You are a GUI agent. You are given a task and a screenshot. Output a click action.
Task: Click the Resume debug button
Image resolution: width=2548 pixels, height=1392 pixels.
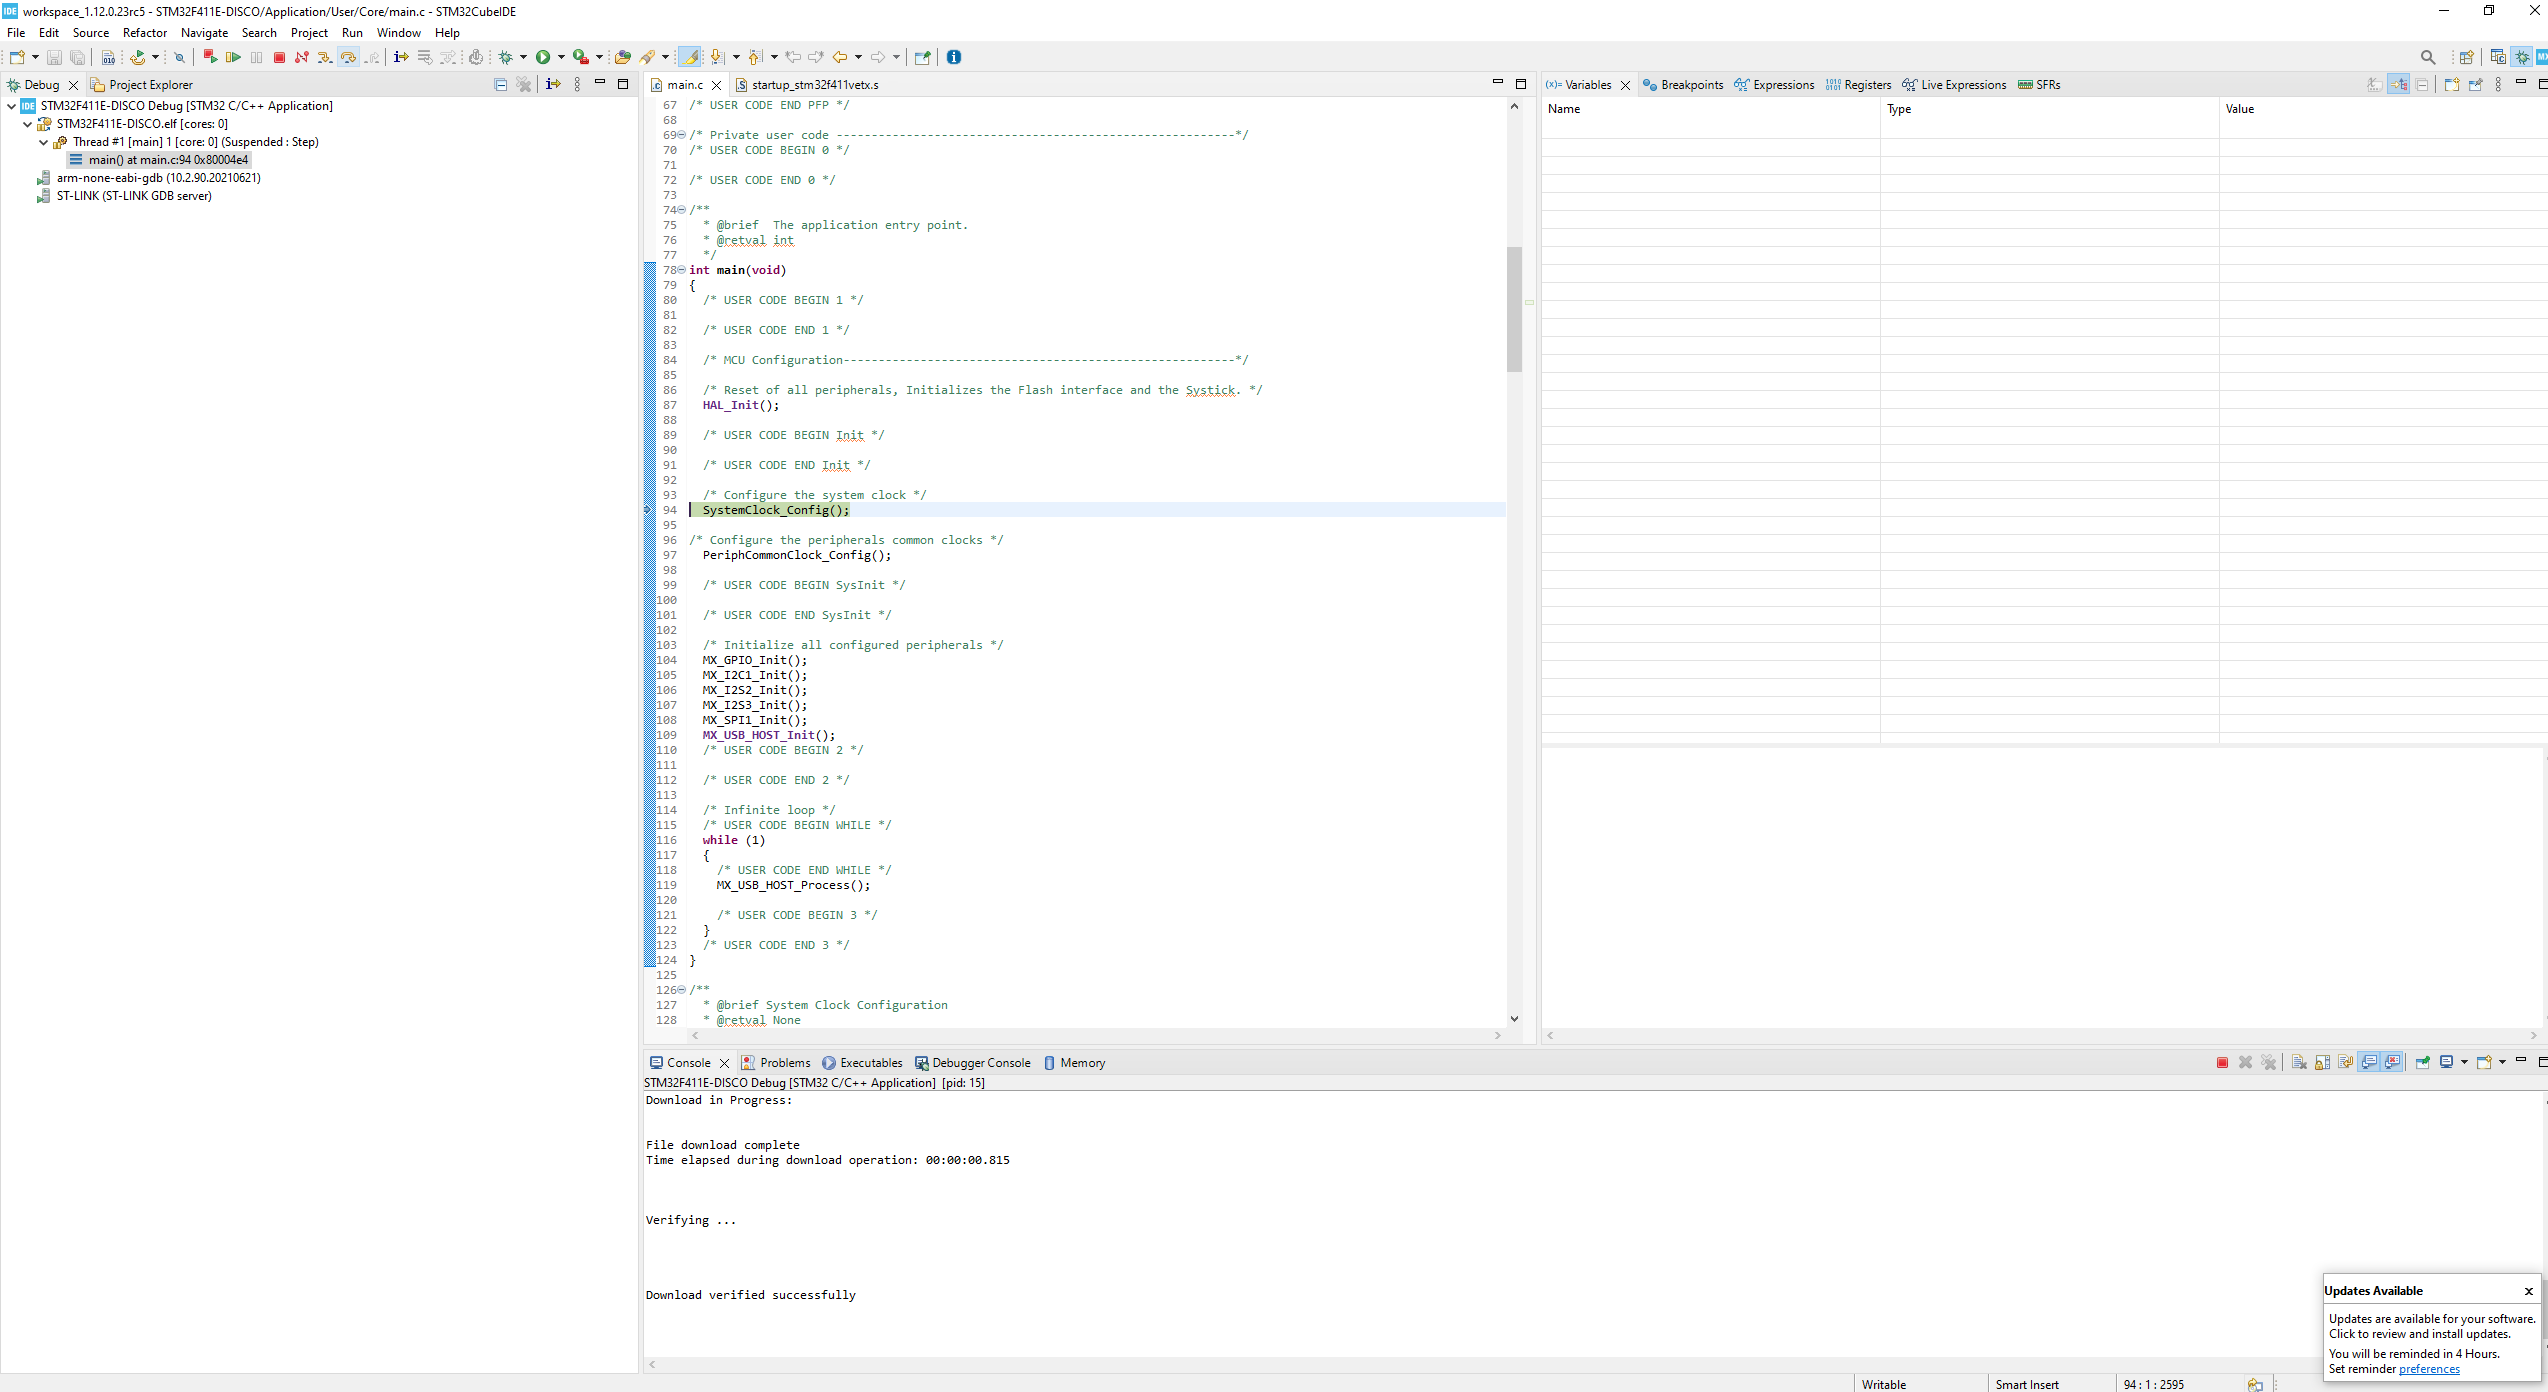233,57
